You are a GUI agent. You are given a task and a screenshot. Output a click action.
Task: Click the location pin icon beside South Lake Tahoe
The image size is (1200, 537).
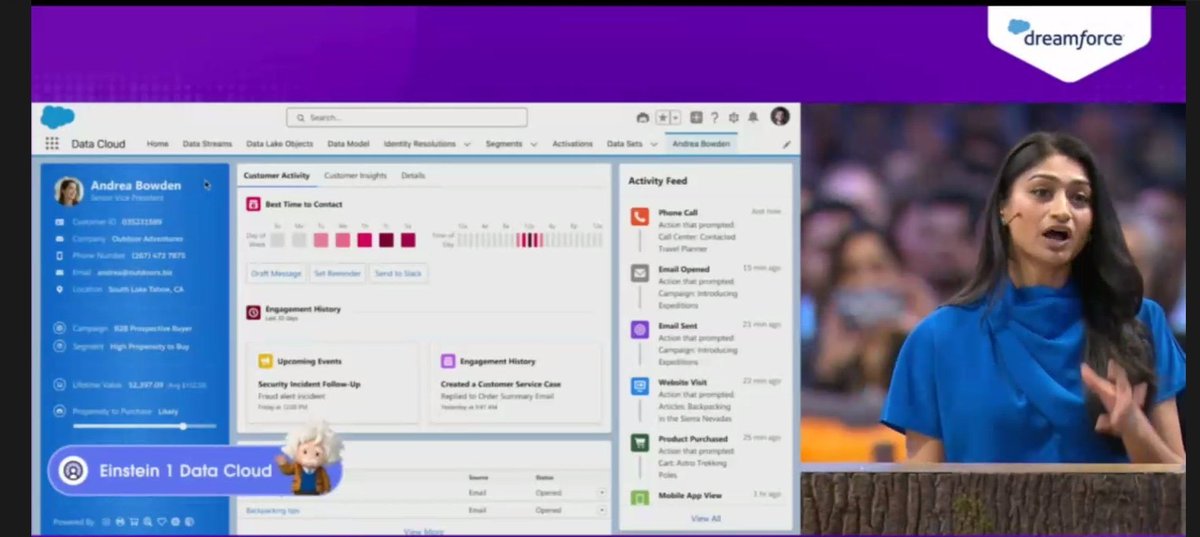(60, 289)
